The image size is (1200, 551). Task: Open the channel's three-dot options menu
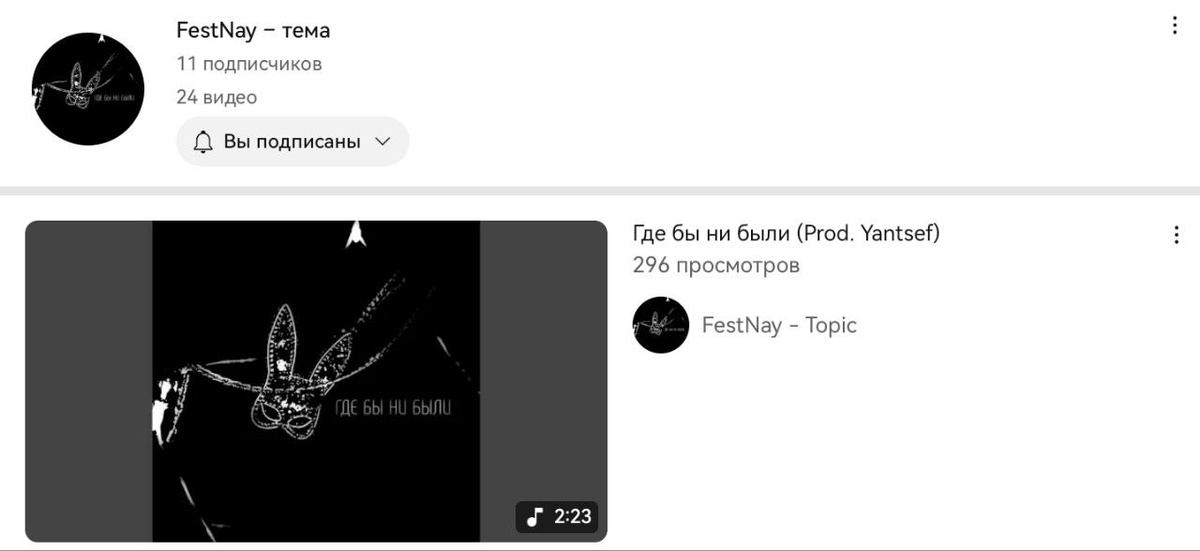[x=1174, y=26]
